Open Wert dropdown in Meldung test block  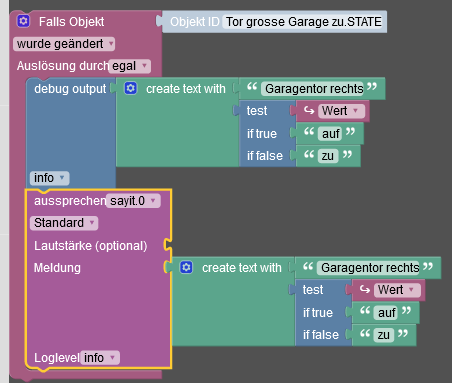[x=397, y=290]
